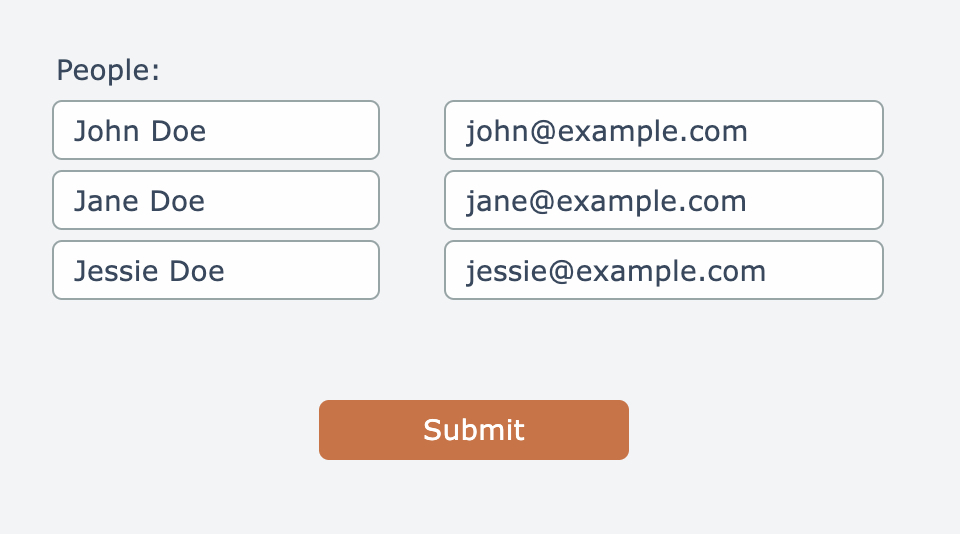Place cursor in first person's name box
This screenshot has width=960, height=534.
coord(216,130)
